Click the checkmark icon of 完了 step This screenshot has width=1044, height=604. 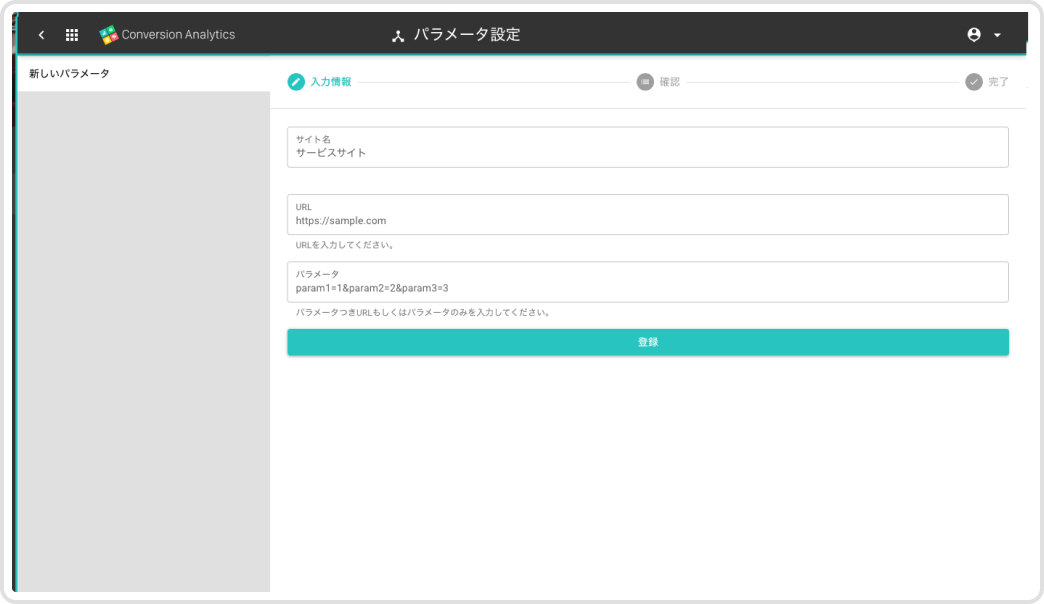tap(974, 82)
